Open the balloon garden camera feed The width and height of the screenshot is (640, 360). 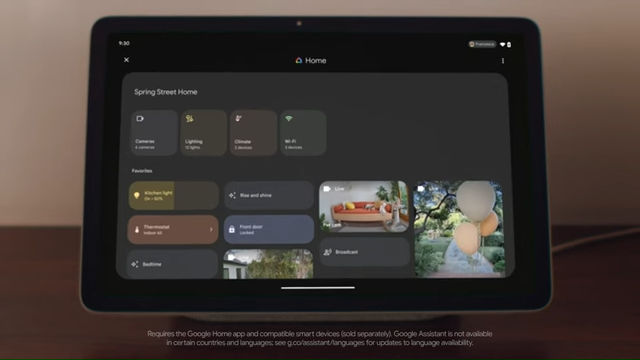click(460, 229)
